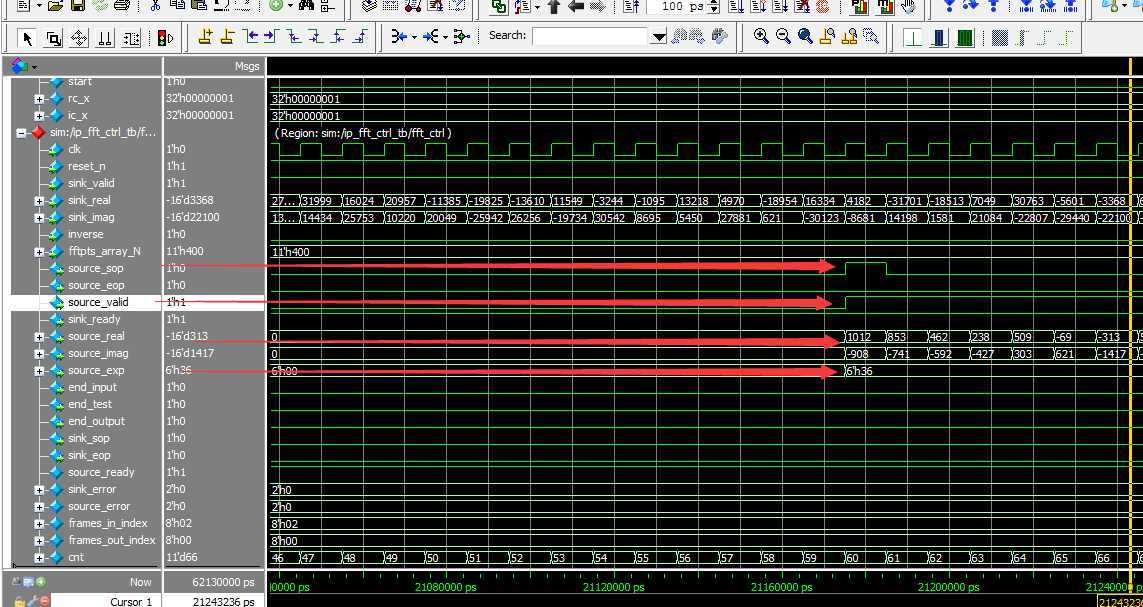Expand the sink_imag signal bus
Viewport: 1143px width, 607px height.
coord(39,218)
